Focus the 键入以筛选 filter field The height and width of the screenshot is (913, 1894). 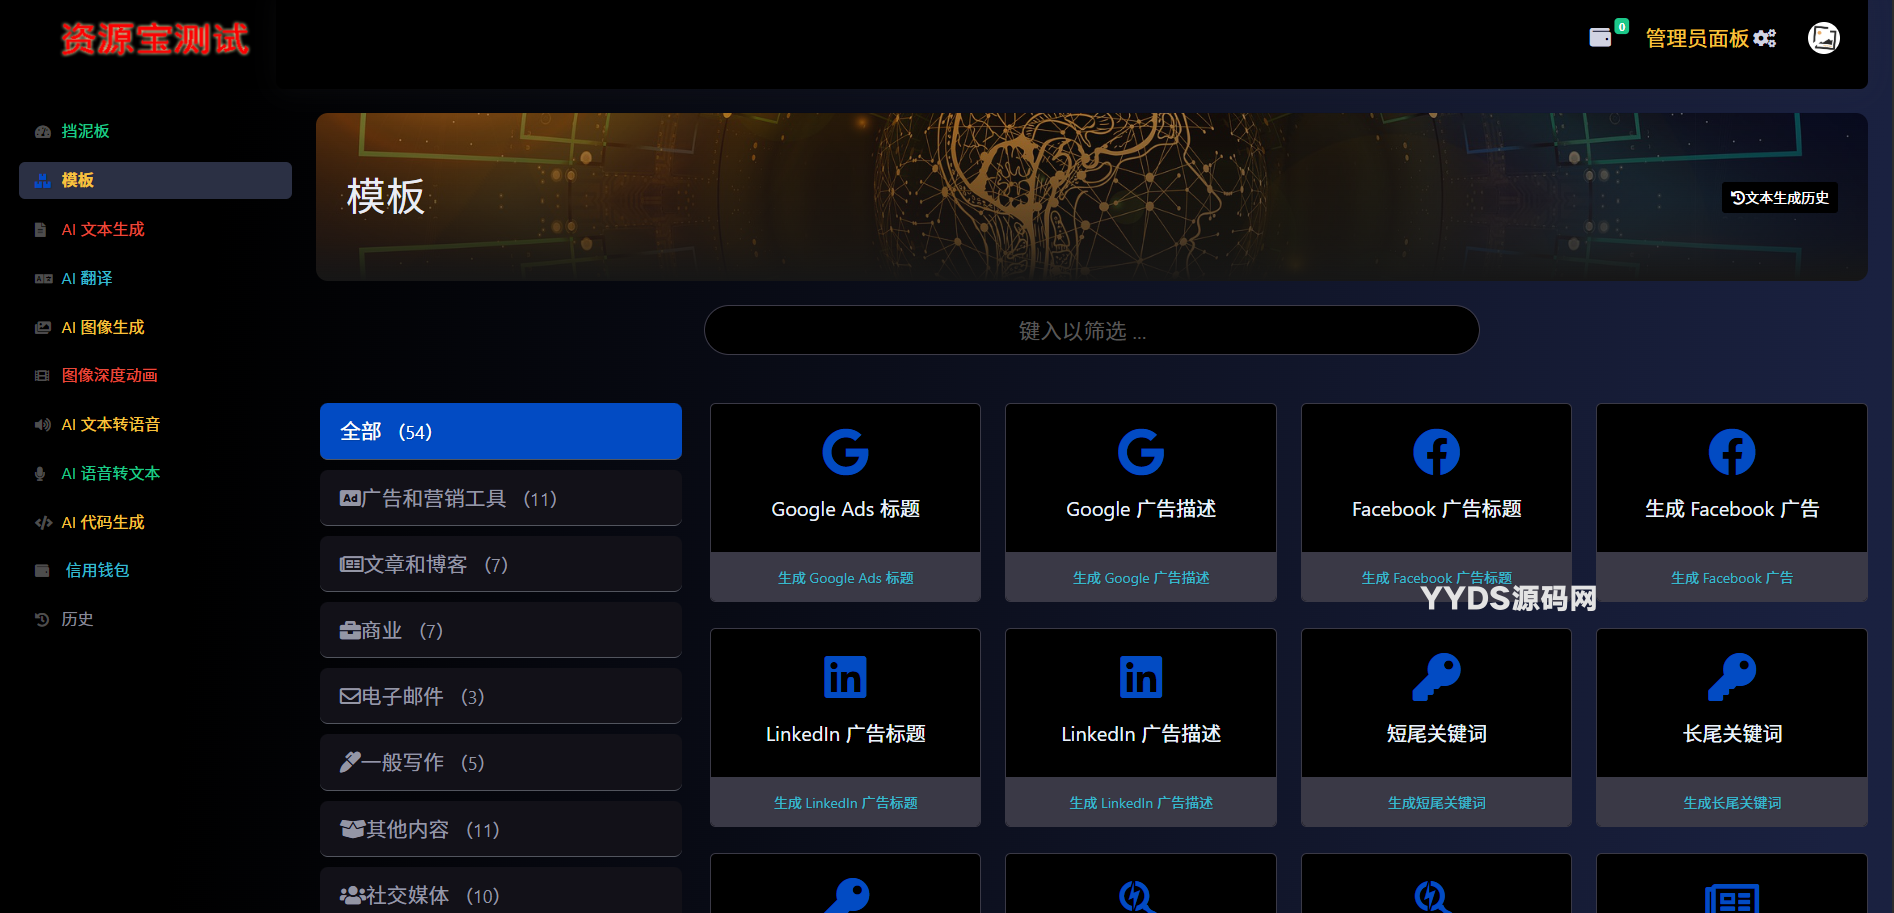[x=1091, y=331]
